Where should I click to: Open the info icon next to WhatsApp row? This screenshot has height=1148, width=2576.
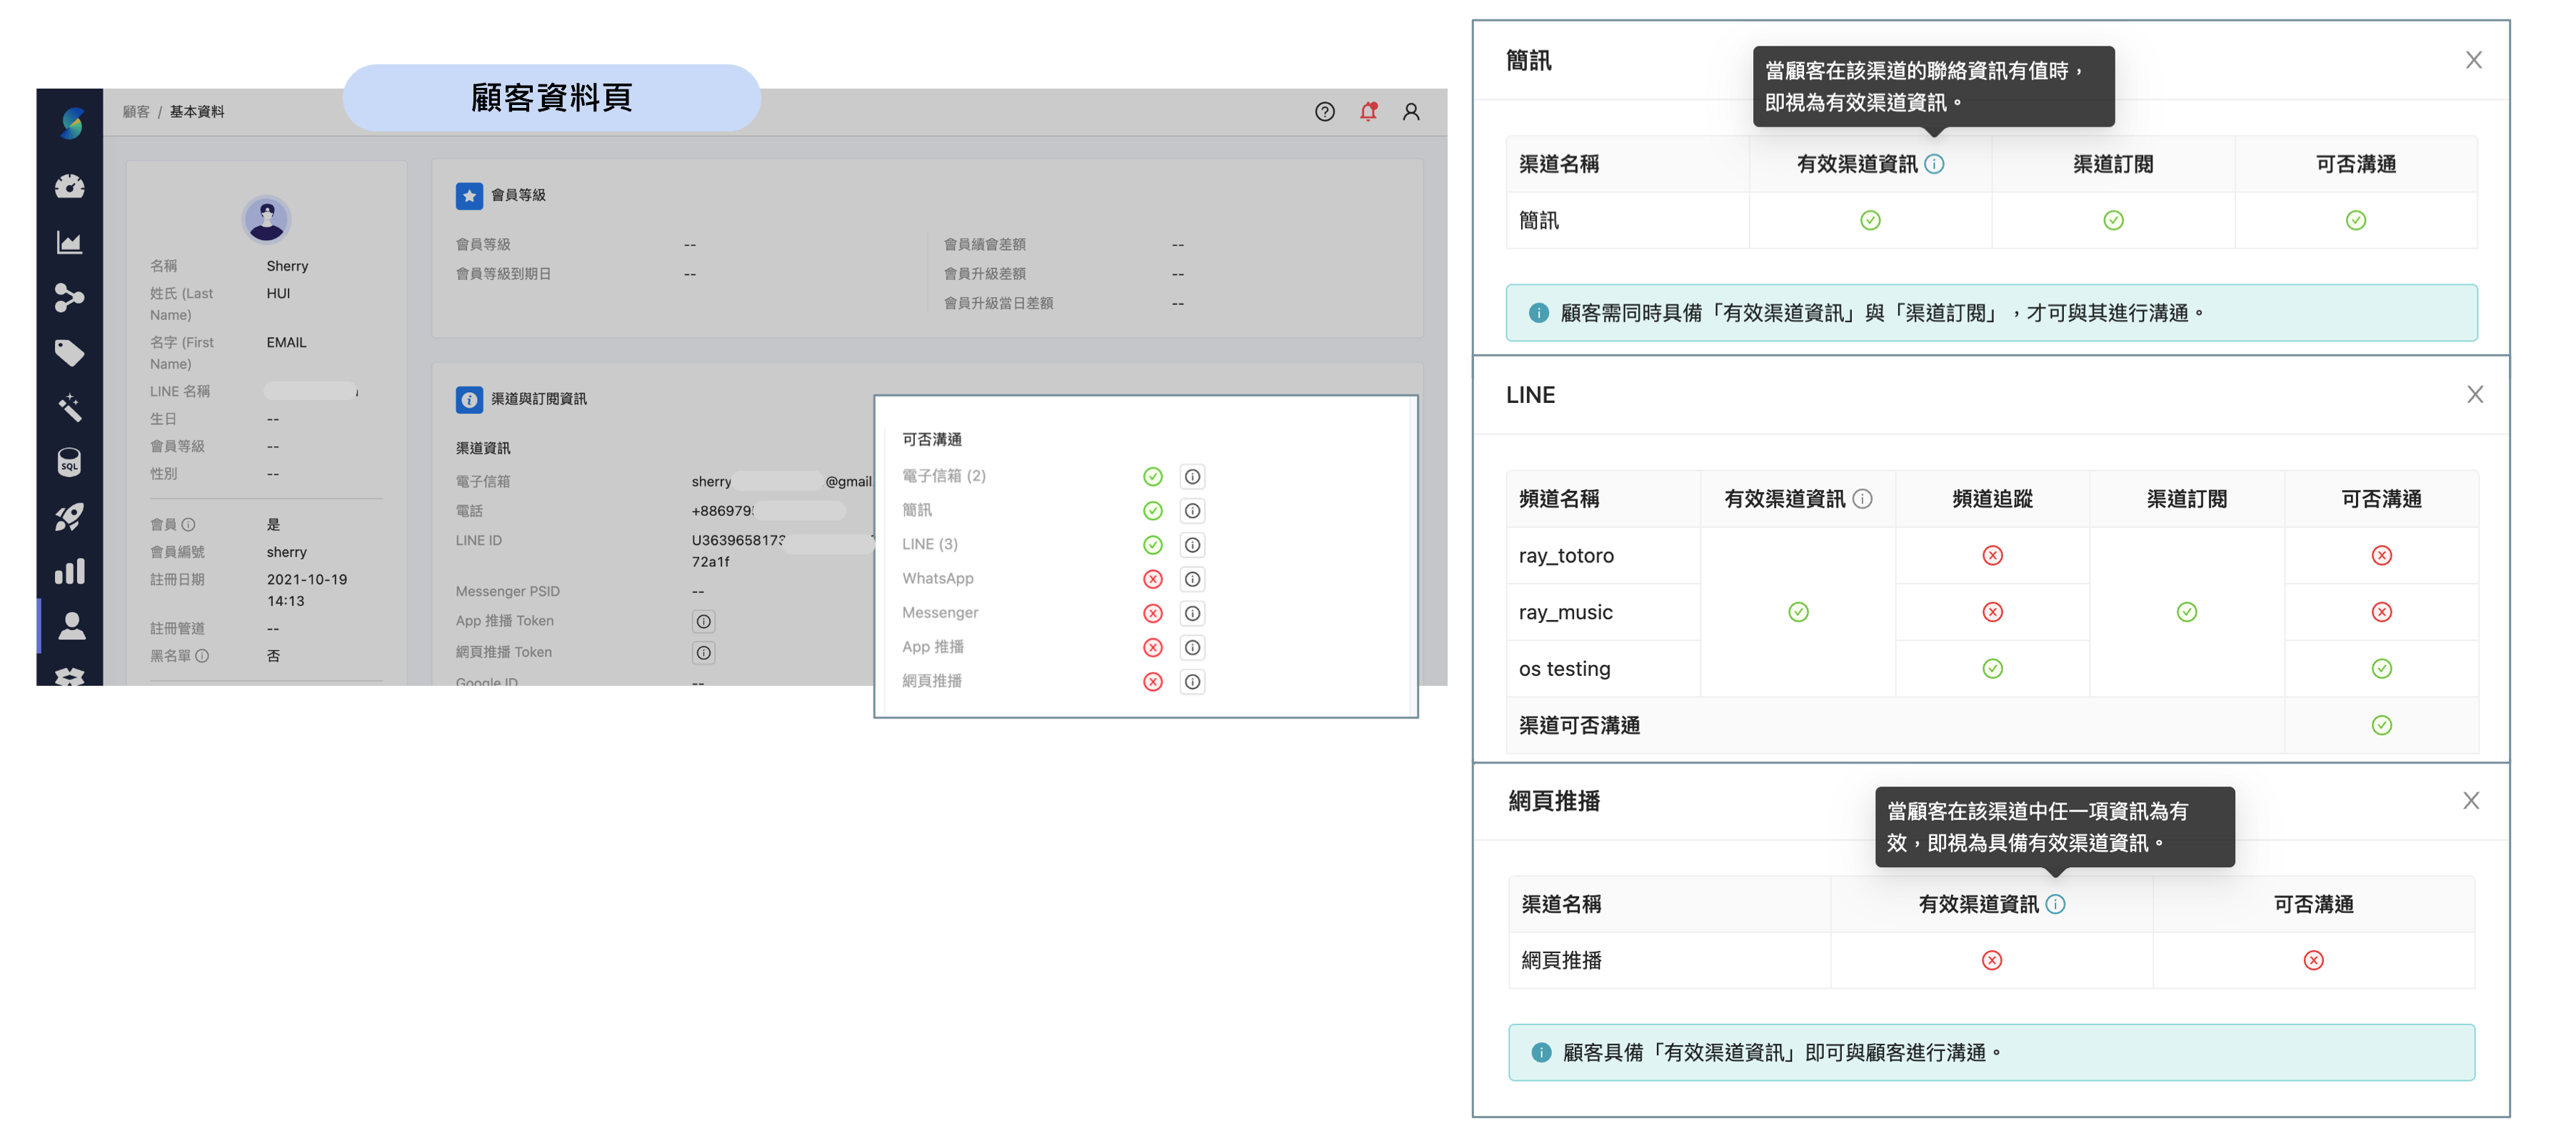click(x=1191, y=579)
